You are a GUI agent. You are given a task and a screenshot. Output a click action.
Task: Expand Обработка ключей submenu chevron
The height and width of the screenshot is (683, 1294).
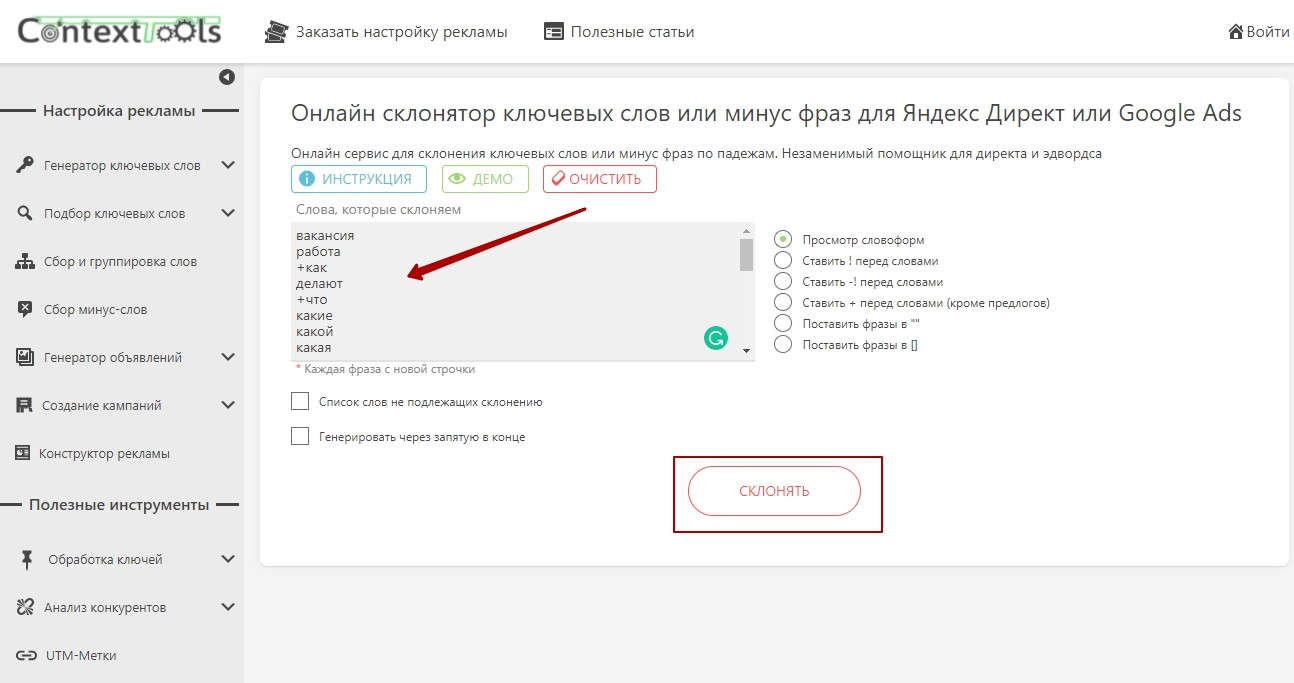click(x=228, y=559)
